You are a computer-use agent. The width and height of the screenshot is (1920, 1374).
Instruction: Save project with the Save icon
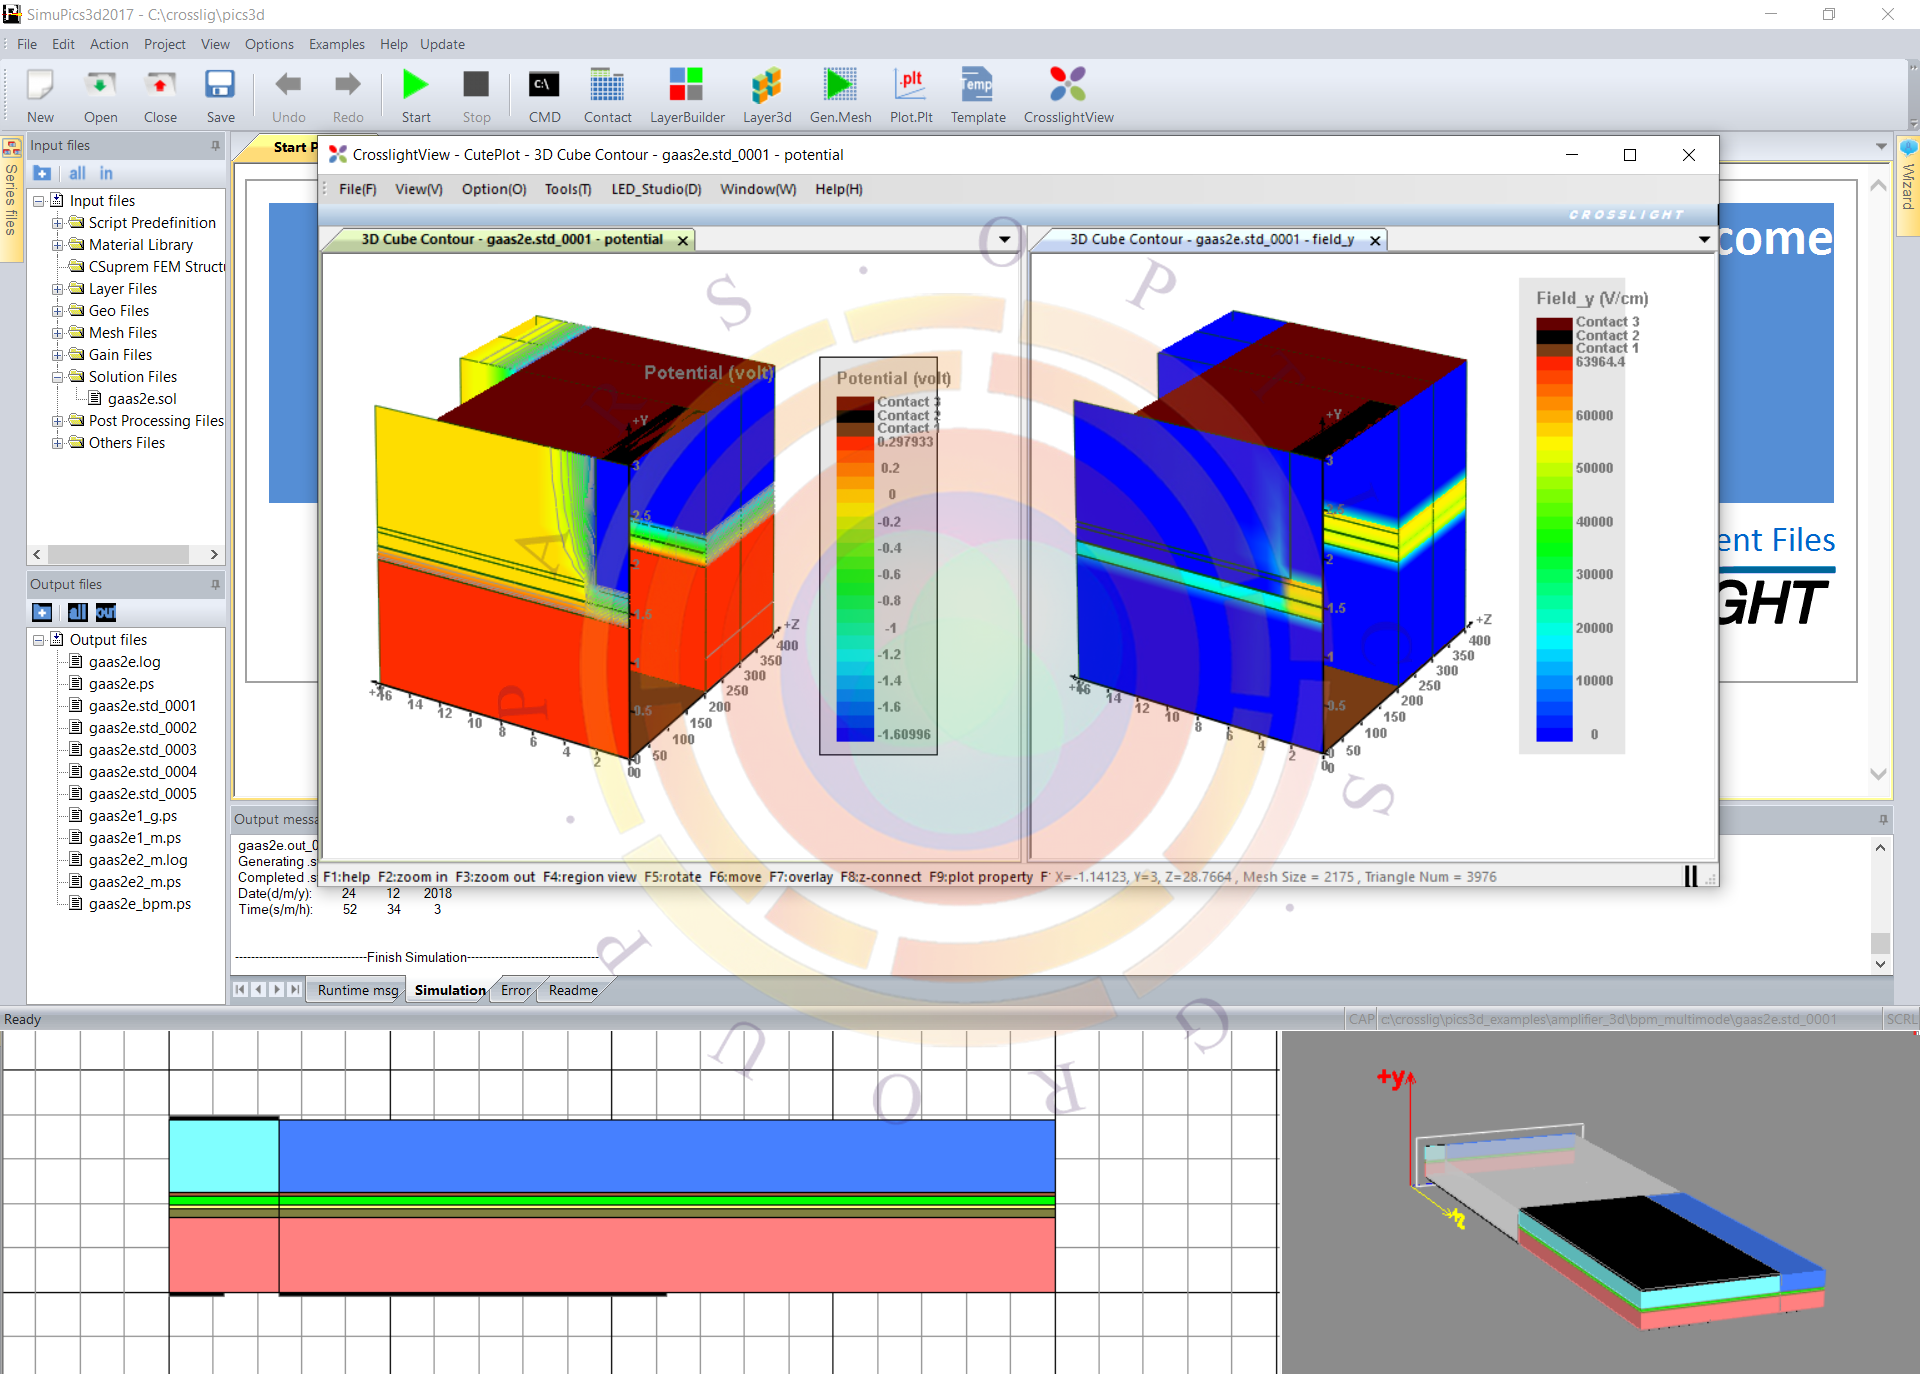tap(220, 95)
